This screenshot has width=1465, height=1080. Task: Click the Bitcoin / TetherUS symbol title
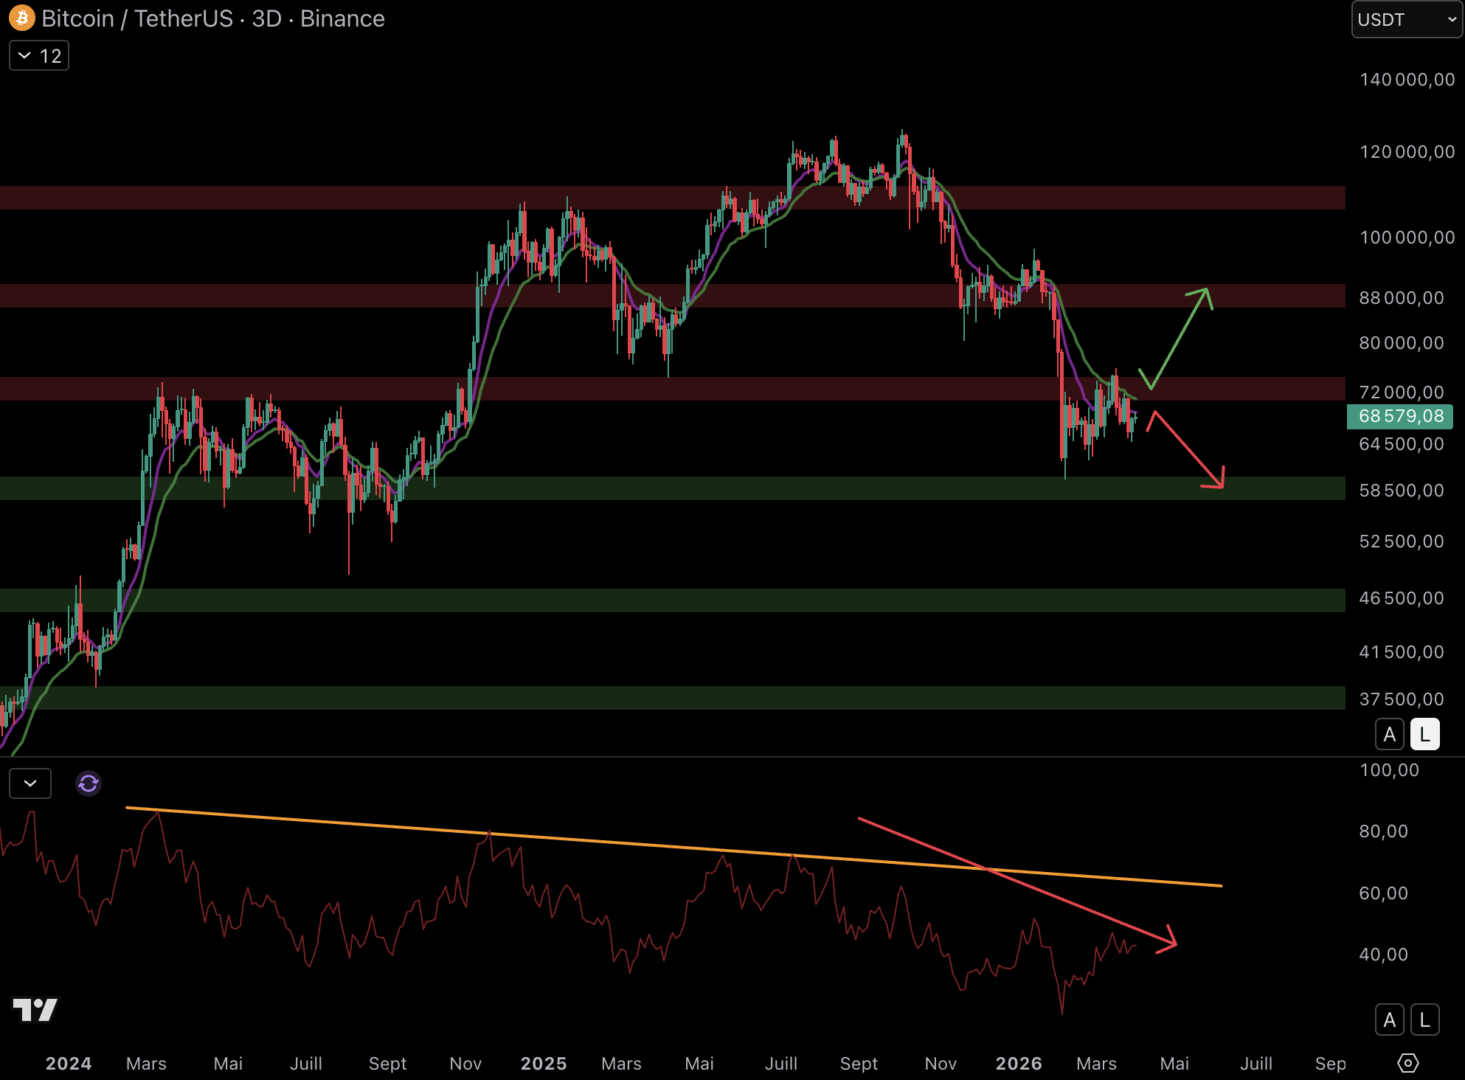[137, 19]
